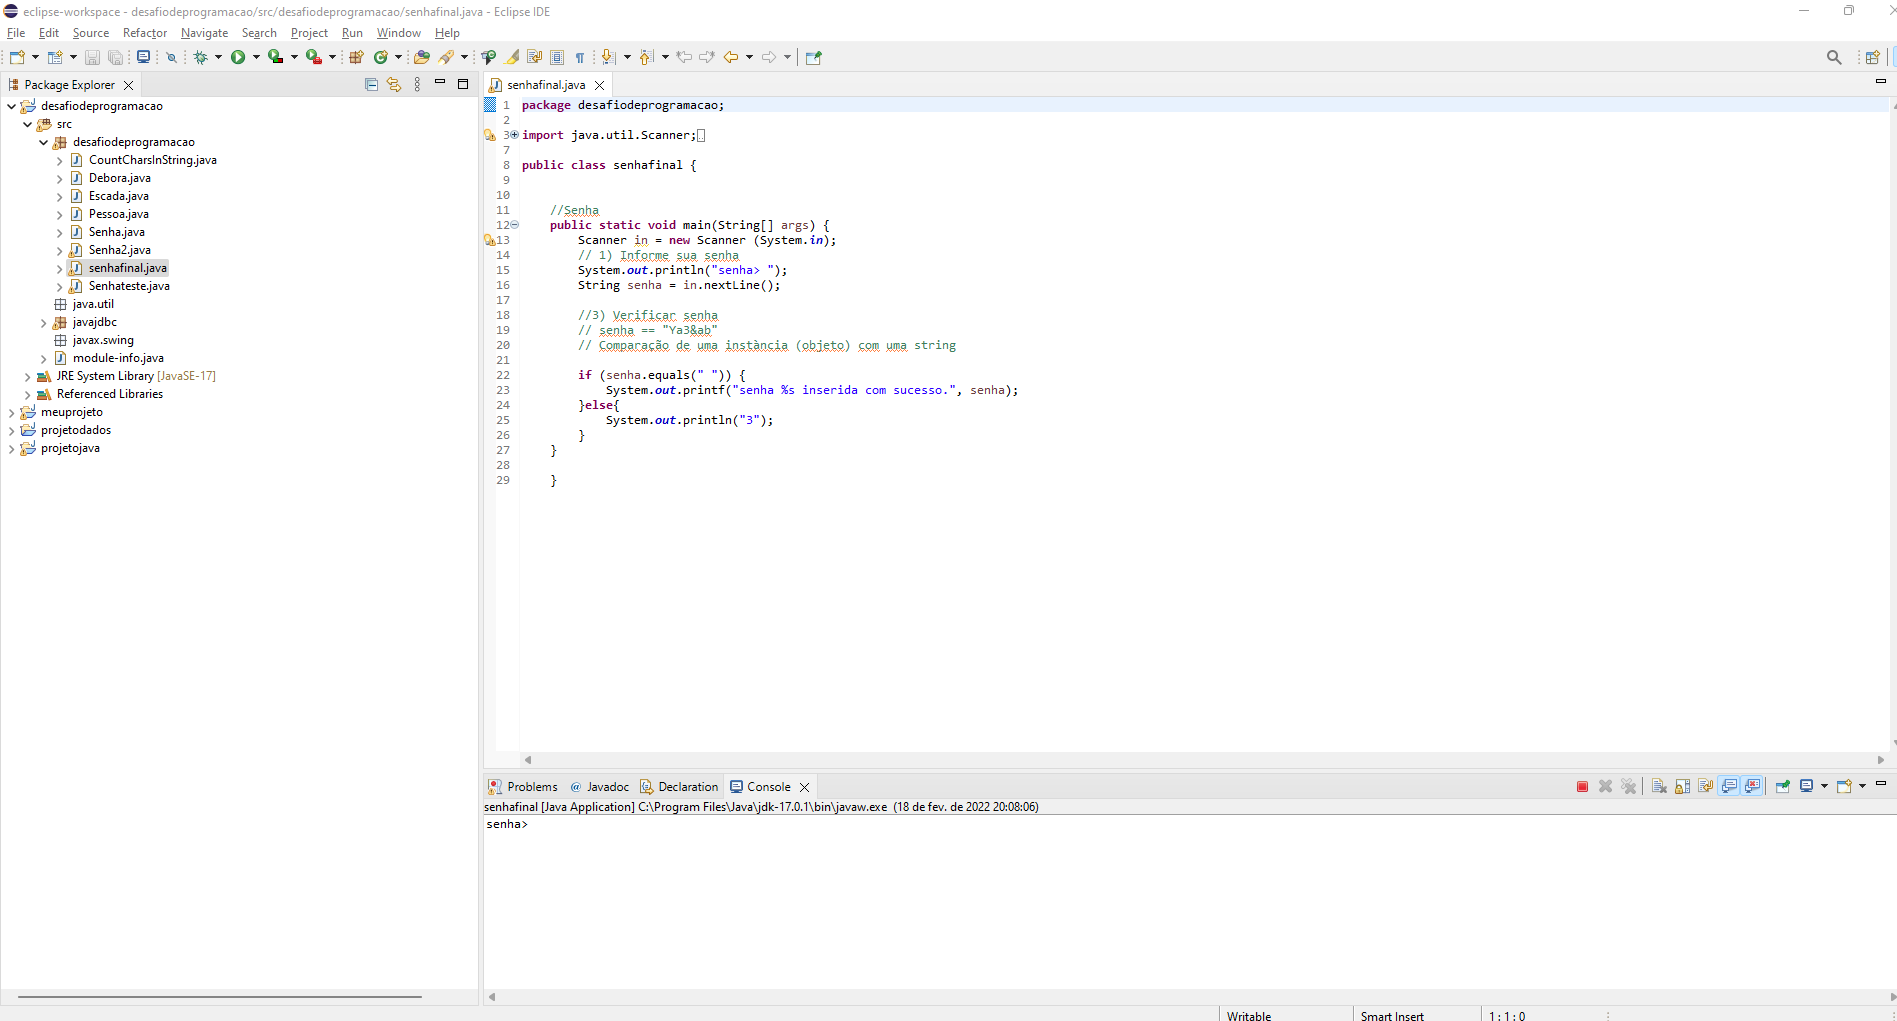Open the Debug configurations dropdown arrow
Image resolution: width=1897 pixels, height=1021 pixels.
coord(218,57)
